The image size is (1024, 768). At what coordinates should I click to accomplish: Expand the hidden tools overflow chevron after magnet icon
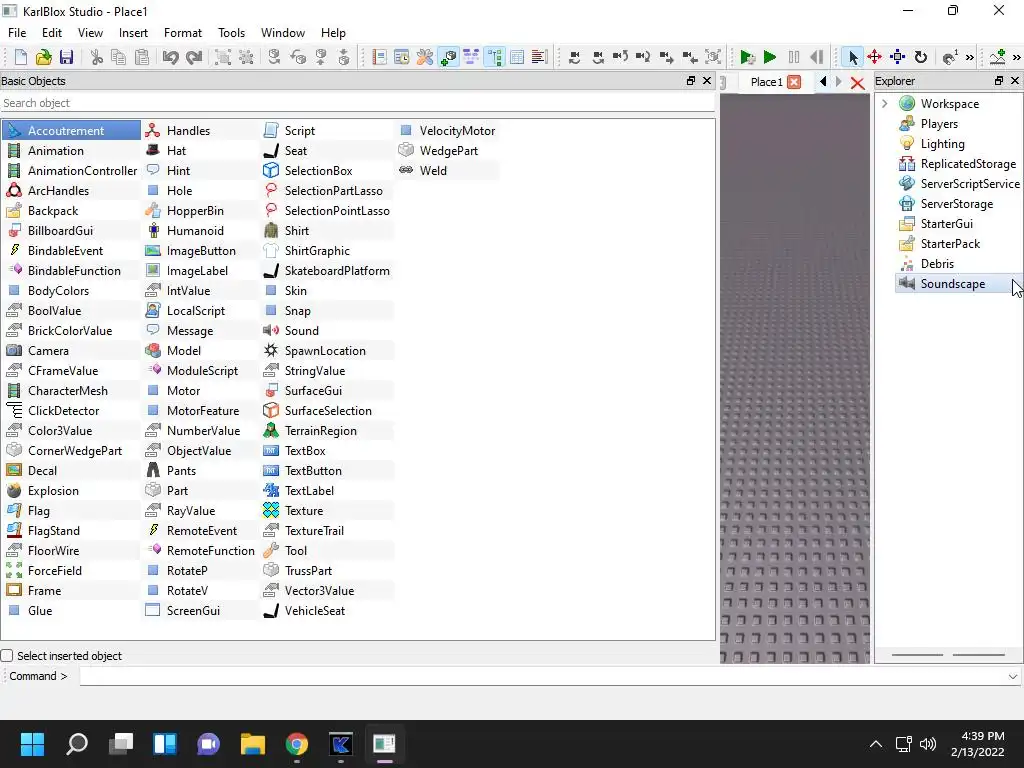(970, 57)
